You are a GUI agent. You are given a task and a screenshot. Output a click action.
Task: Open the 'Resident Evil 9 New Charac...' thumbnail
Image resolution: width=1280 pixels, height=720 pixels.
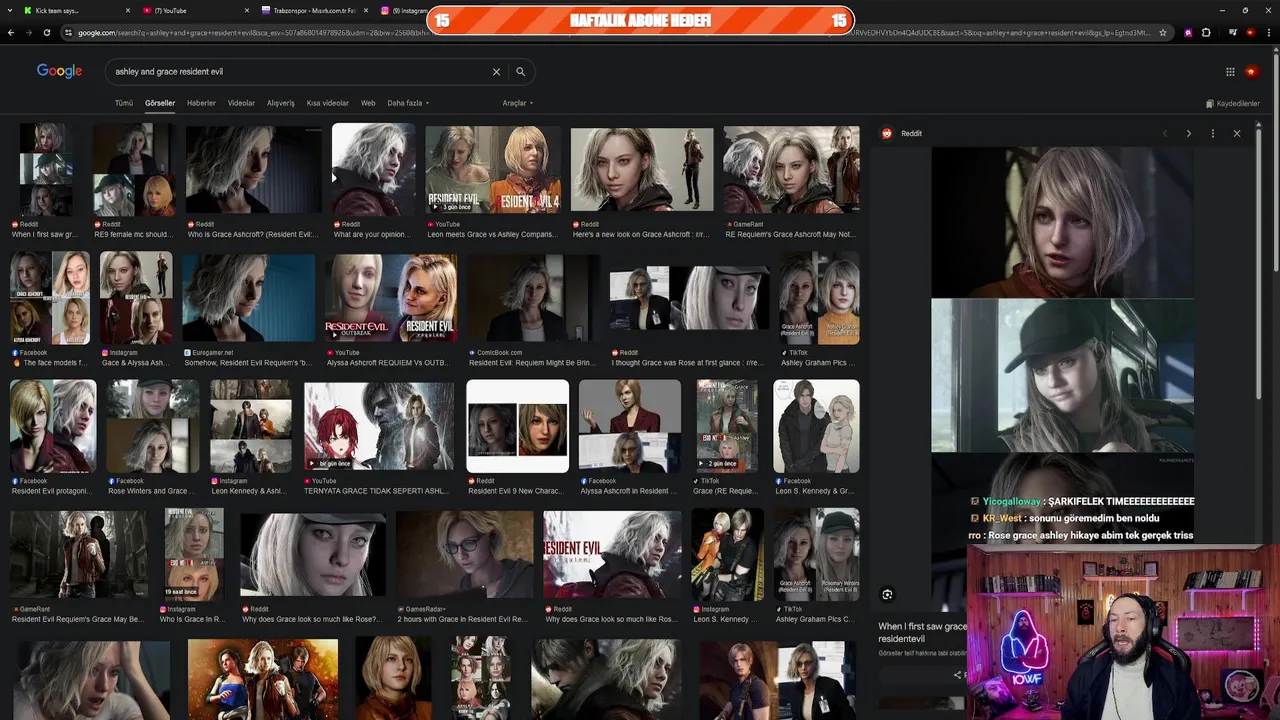[x=517, y=426]
